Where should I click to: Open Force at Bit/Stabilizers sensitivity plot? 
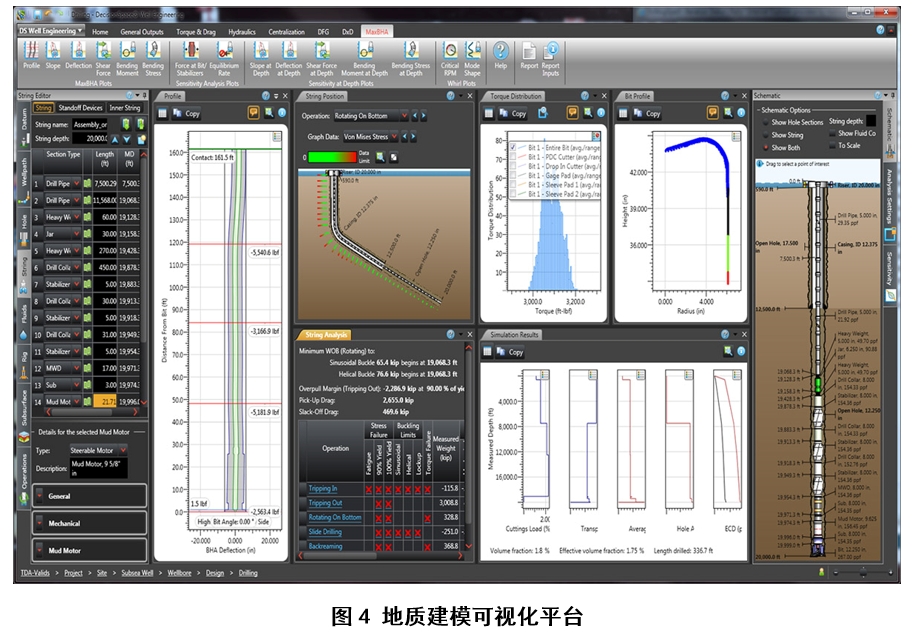pyautogui.click(x=190, y=59)
